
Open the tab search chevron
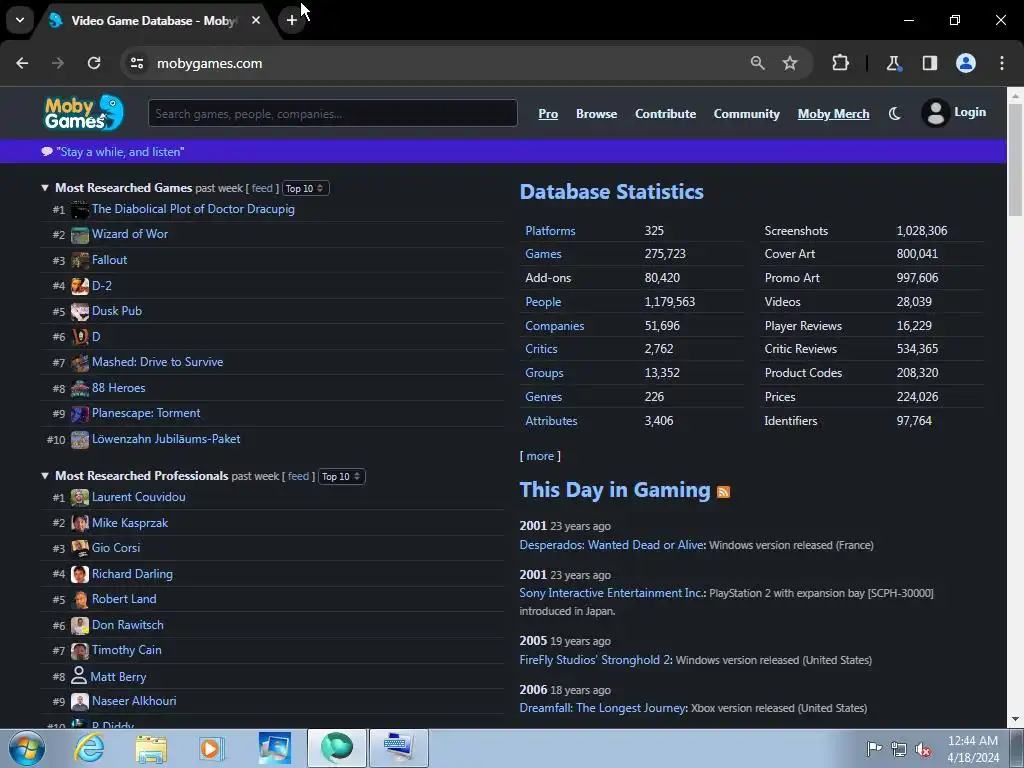pos(20,20)
